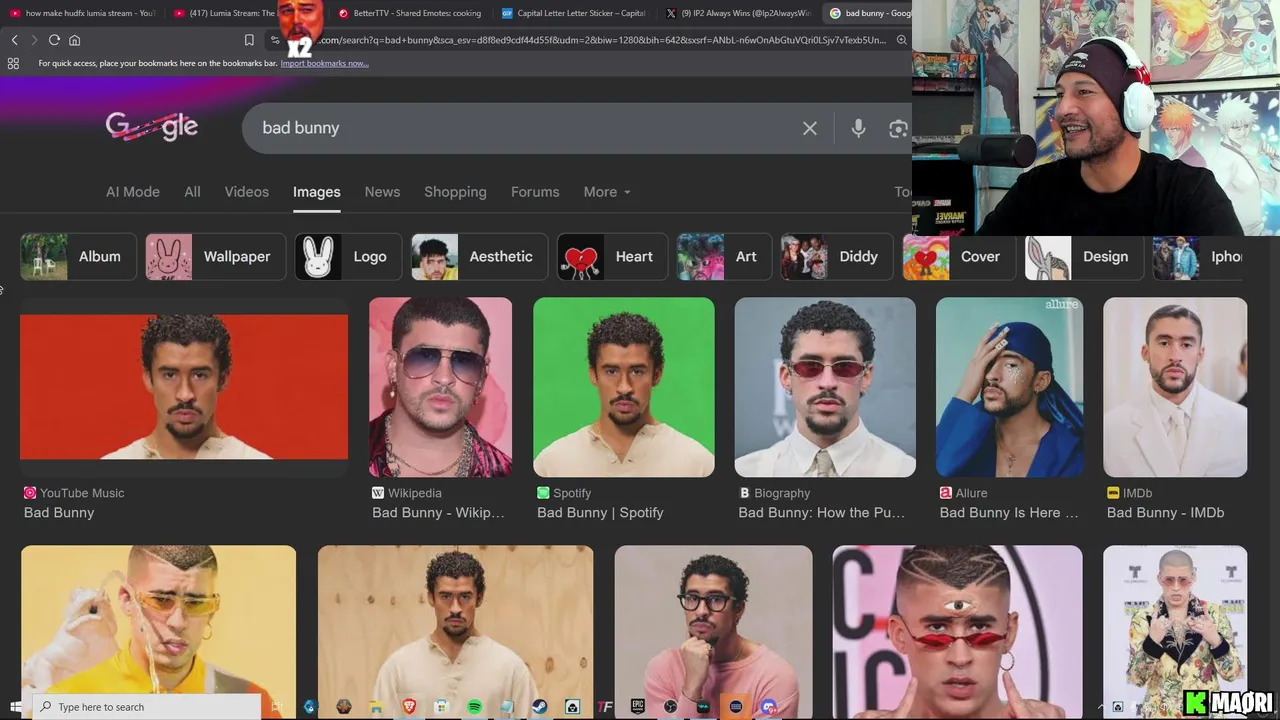Expand the More search filters dropdown
This screenshot has width=1280, height=720.
click(x=607, y=192)
